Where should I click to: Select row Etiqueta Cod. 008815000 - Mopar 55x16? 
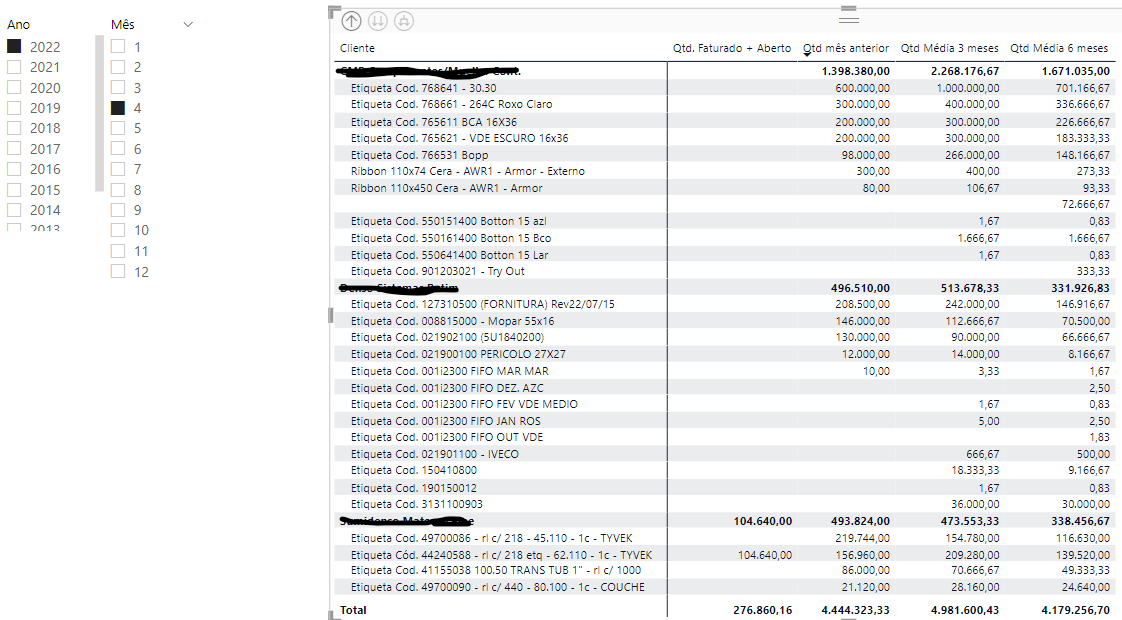[x=723, y=321]
